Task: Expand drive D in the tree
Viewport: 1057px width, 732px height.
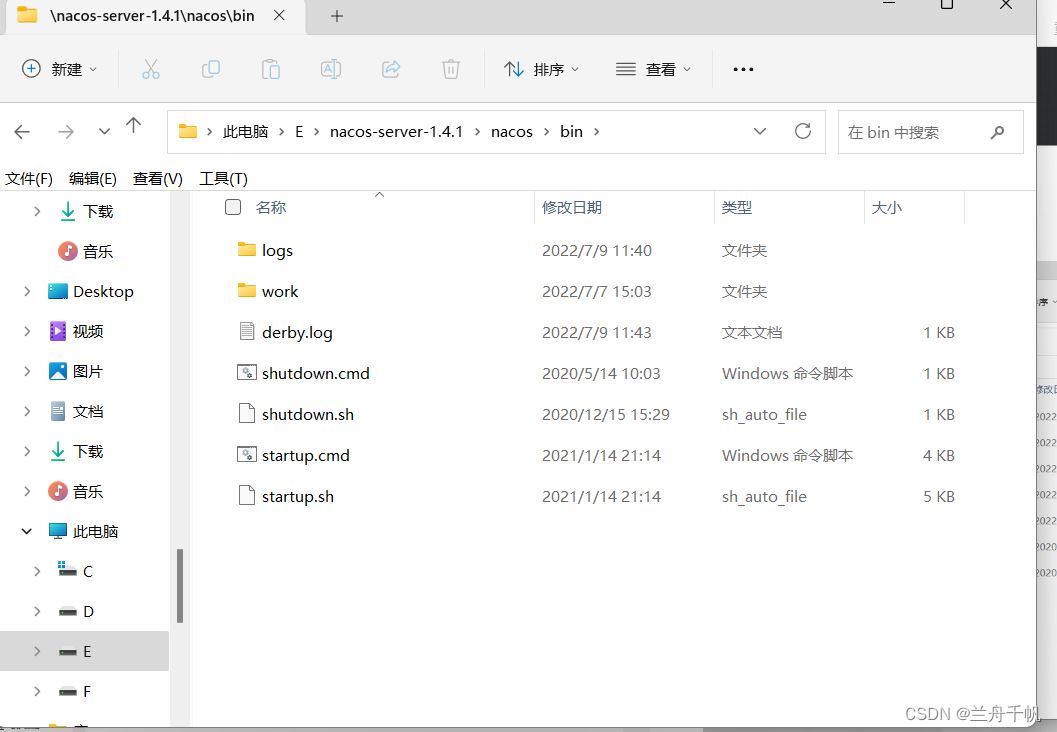Action: click(37, 611)
